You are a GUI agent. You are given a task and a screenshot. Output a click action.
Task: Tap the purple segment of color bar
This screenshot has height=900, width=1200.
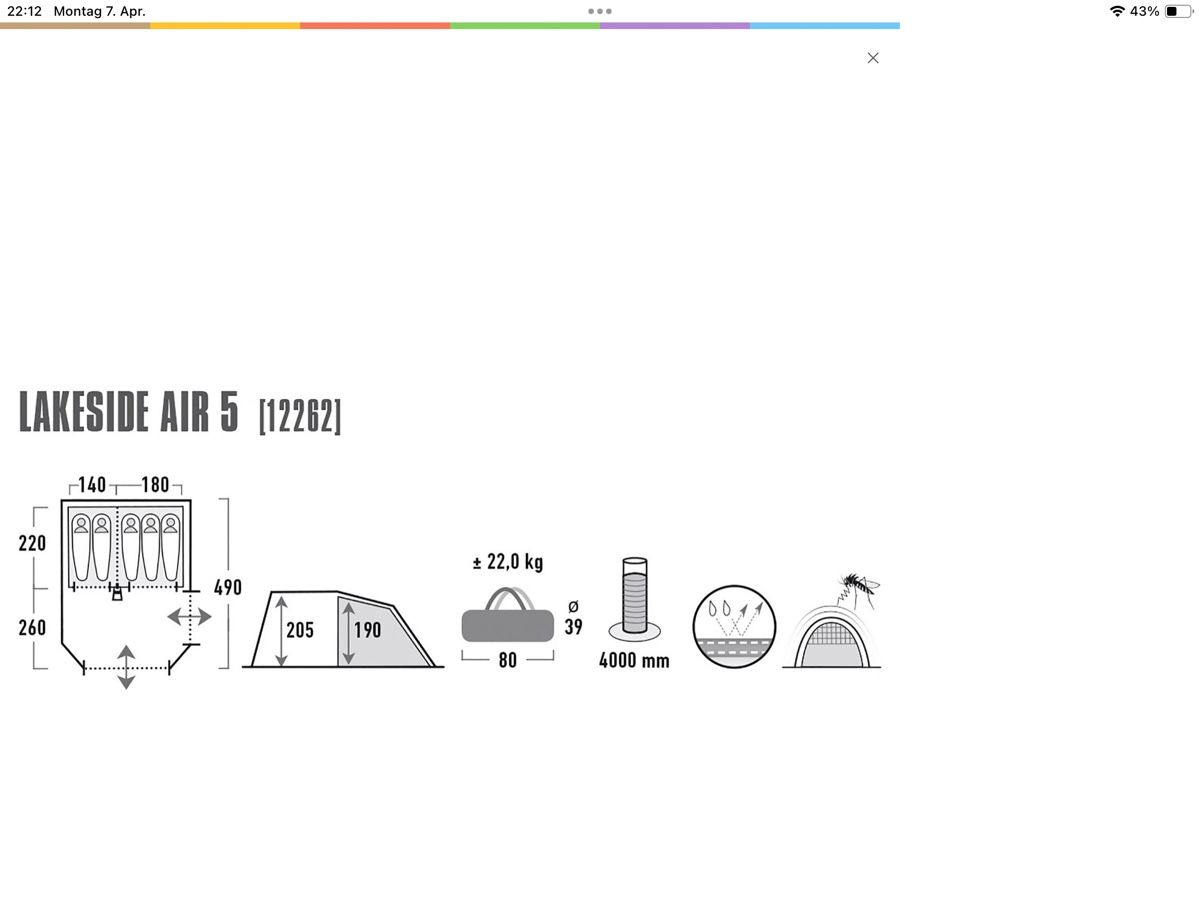coord(675,26)
